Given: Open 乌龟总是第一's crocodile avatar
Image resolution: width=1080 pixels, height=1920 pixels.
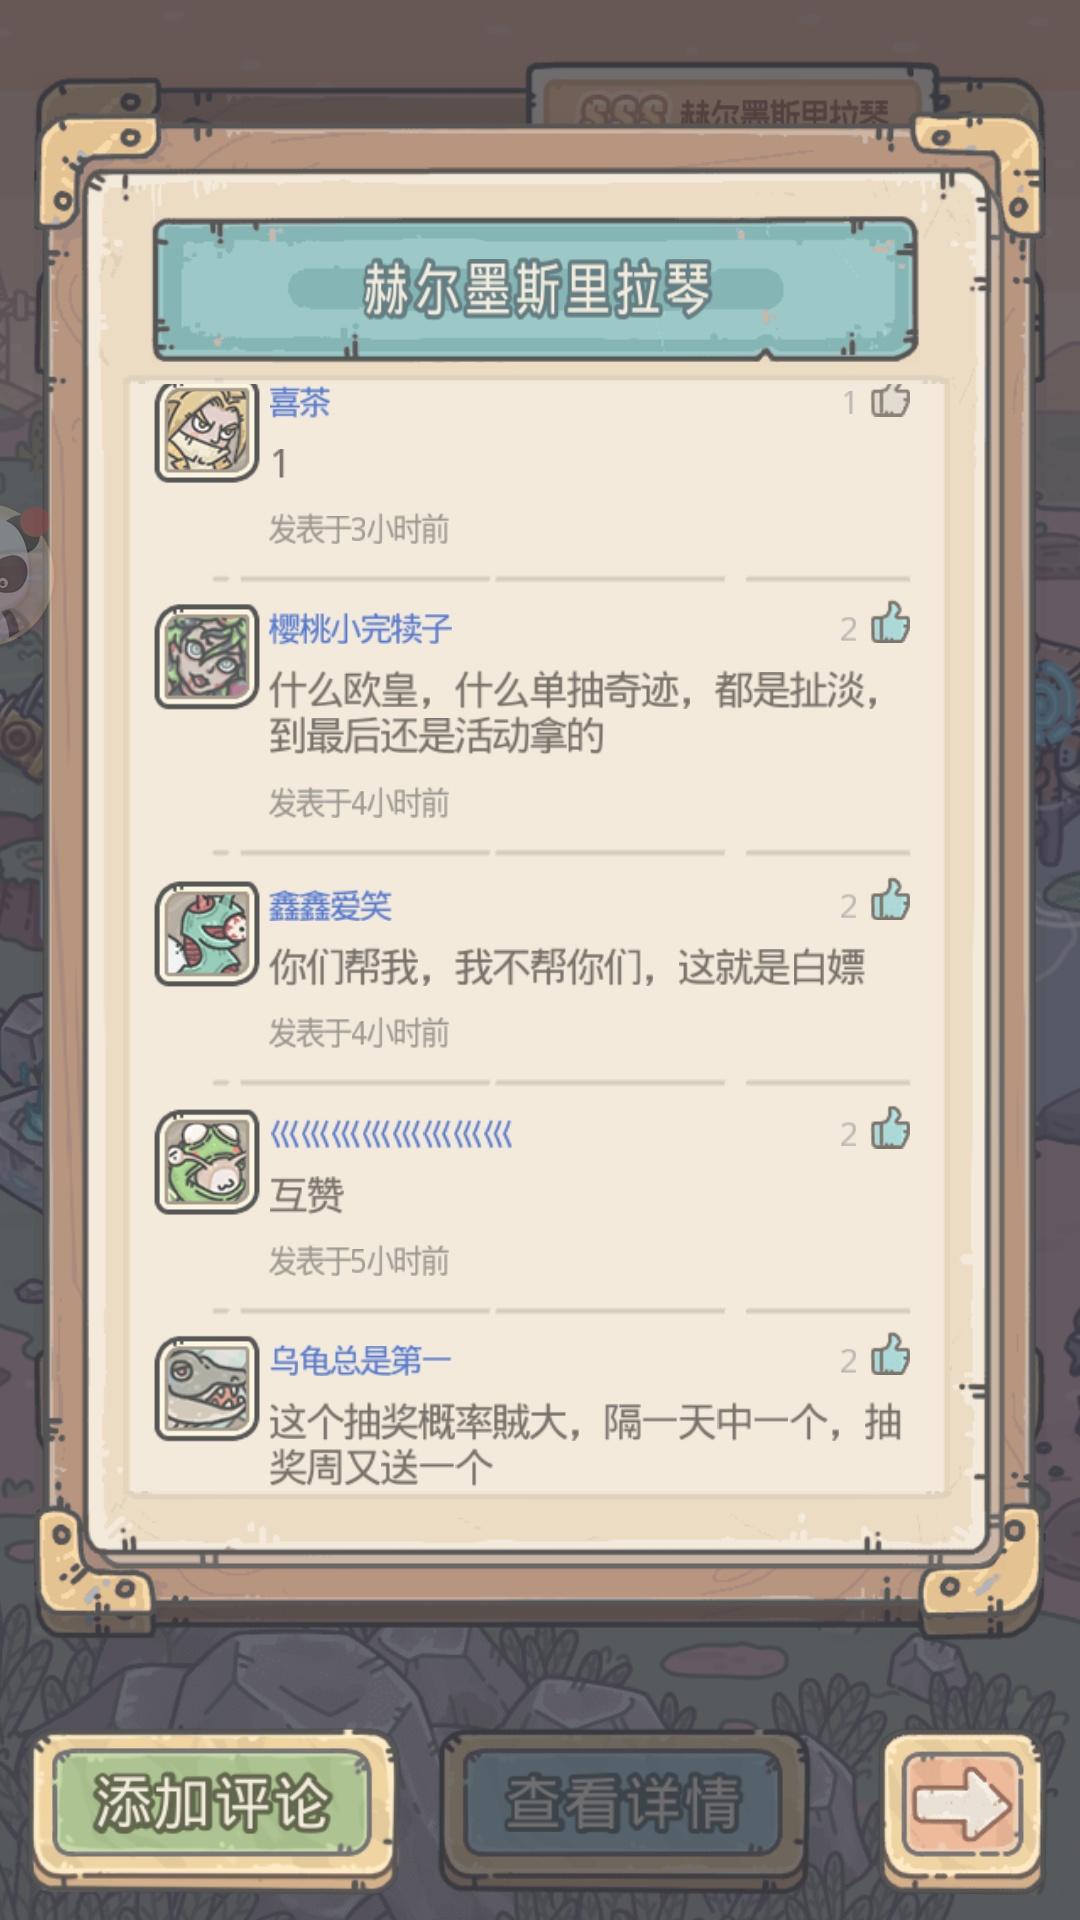Looking at the screenshot, I should [207, 1389].
